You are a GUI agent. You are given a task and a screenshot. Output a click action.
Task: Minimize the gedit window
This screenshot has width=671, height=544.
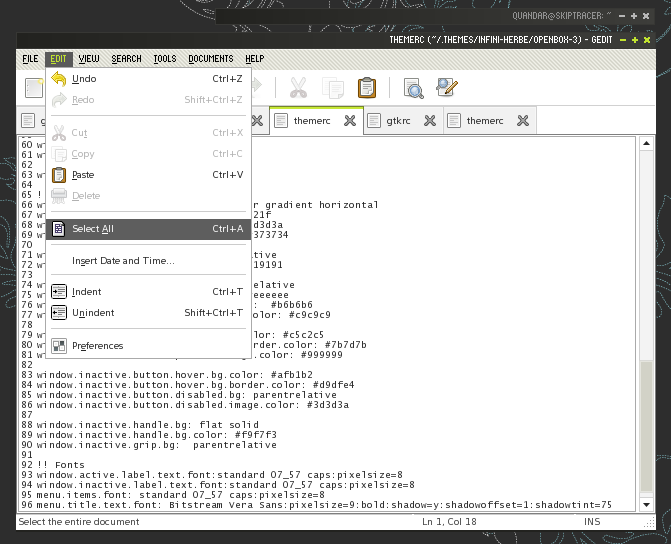pyautogui.click(x=623, y=40)
